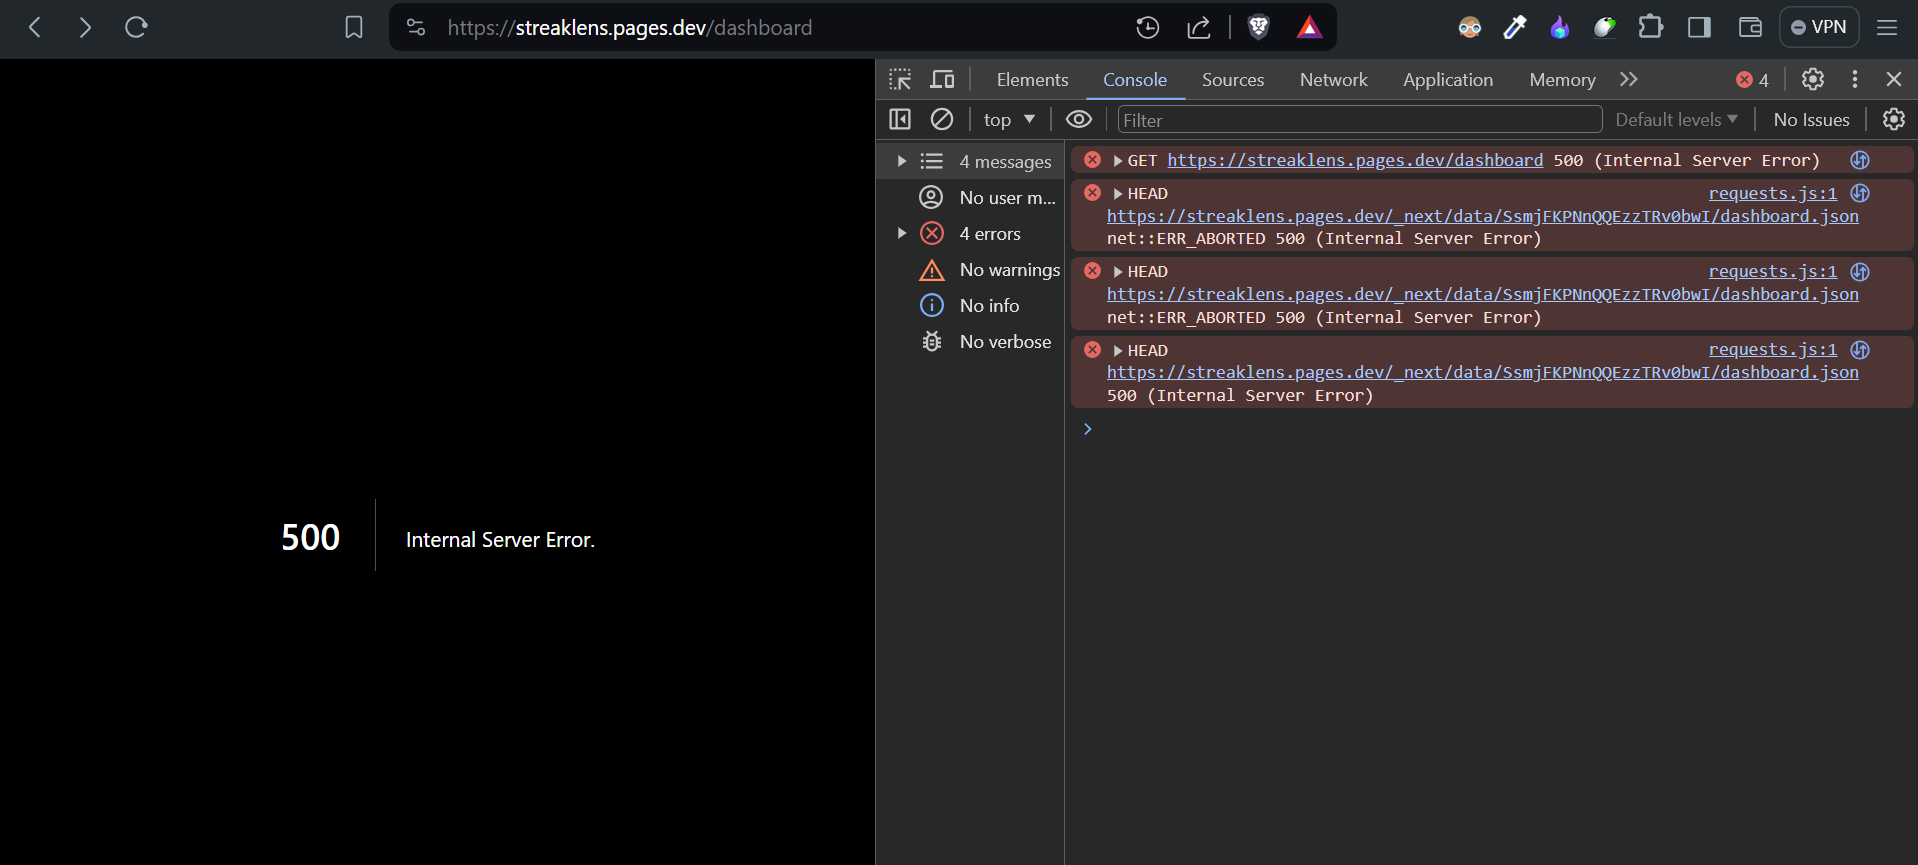Expand the 4 messages group
Image resolution: width=1918 pixels, height=865 pixels.
(x=902, y=161)
